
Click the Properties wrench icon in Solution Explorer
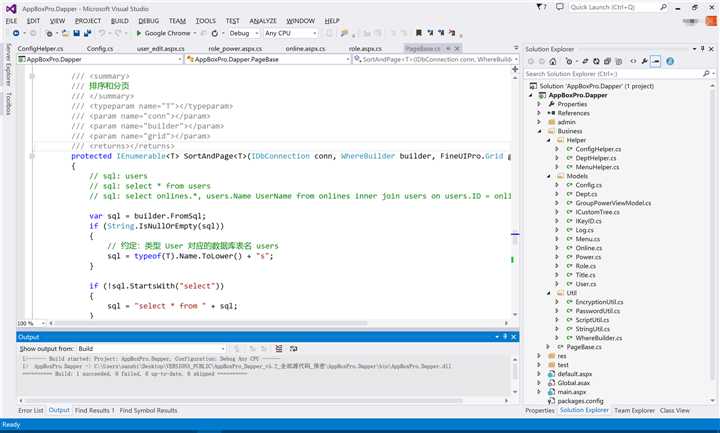(x=644, y=61)
